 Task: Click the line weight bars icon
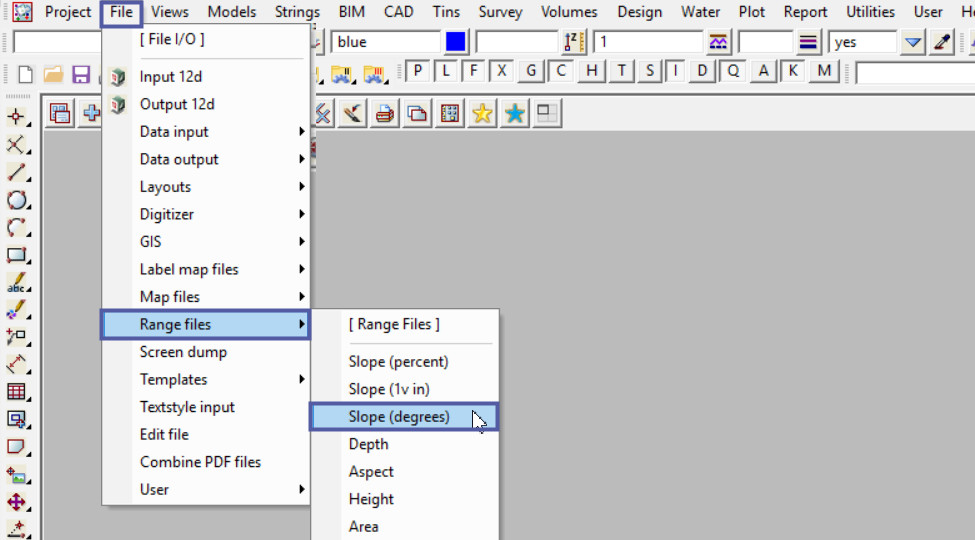click(x=808, y=42)
